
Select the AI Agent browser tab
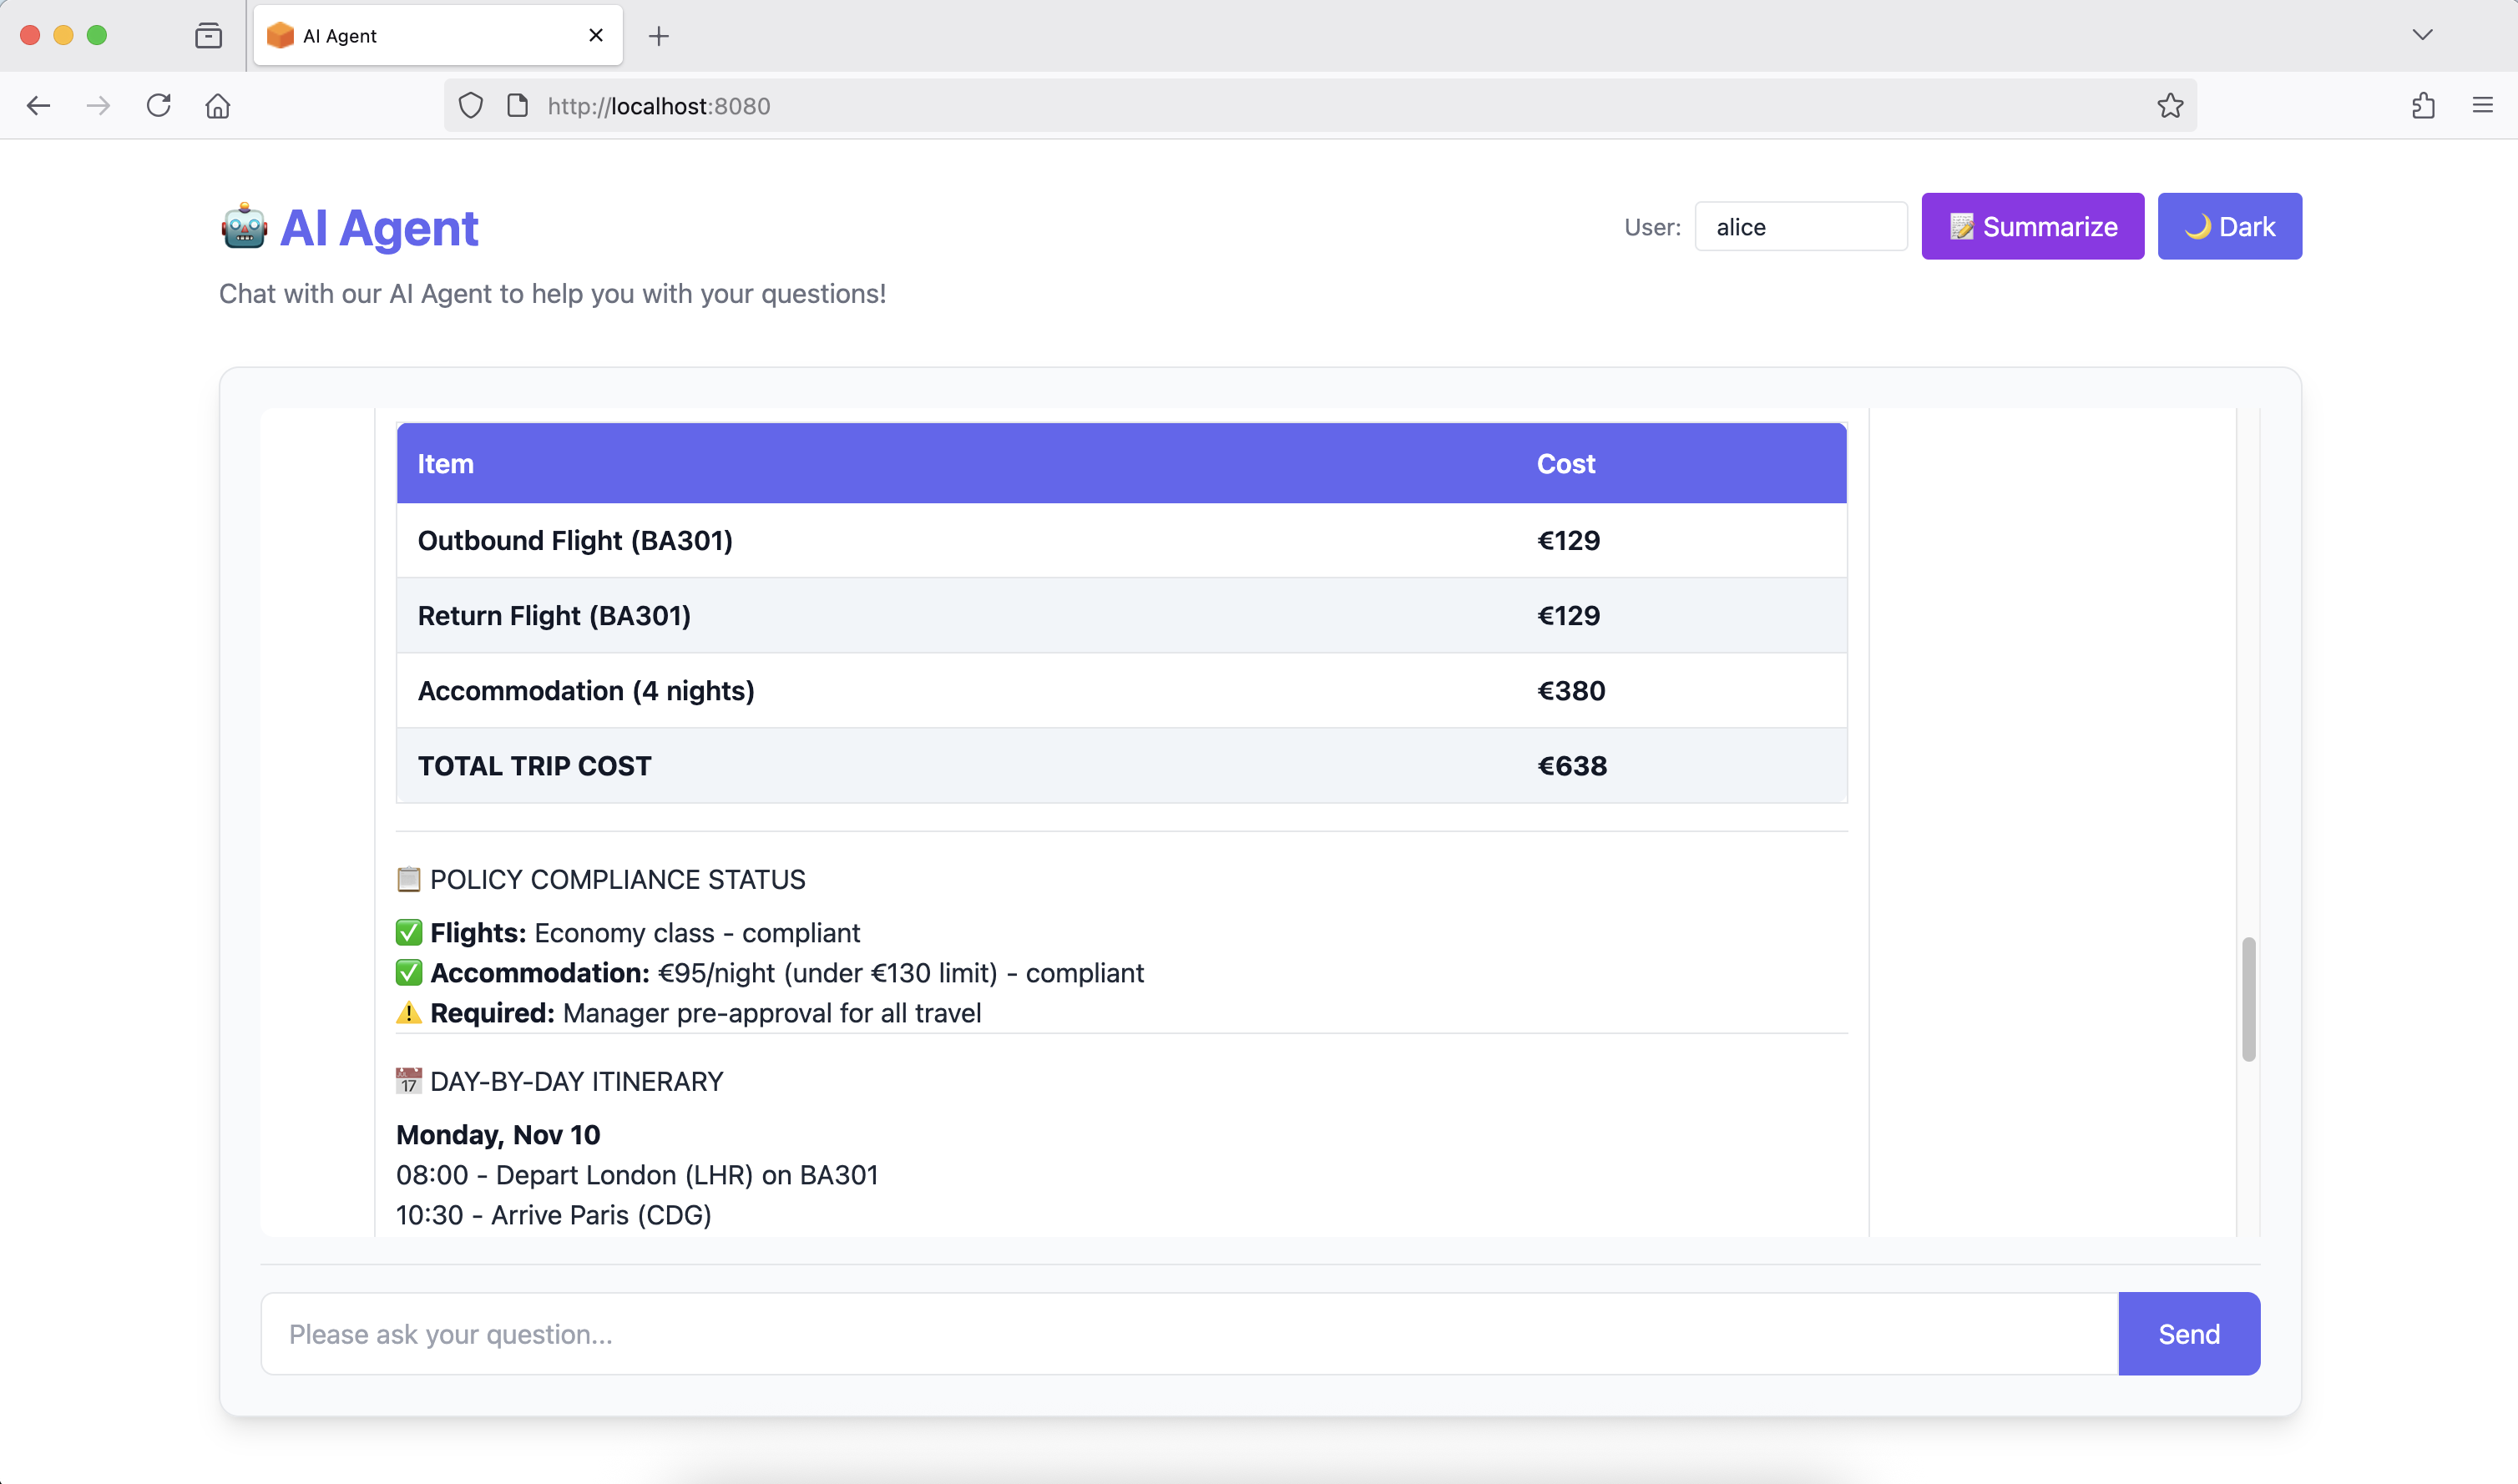[x=420, y=36]
